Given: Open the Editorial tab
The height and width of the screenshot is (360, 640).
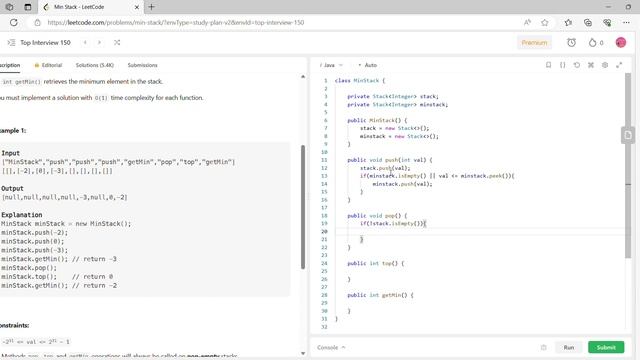Looking at the screenshot, I should (x=48, y=65).
